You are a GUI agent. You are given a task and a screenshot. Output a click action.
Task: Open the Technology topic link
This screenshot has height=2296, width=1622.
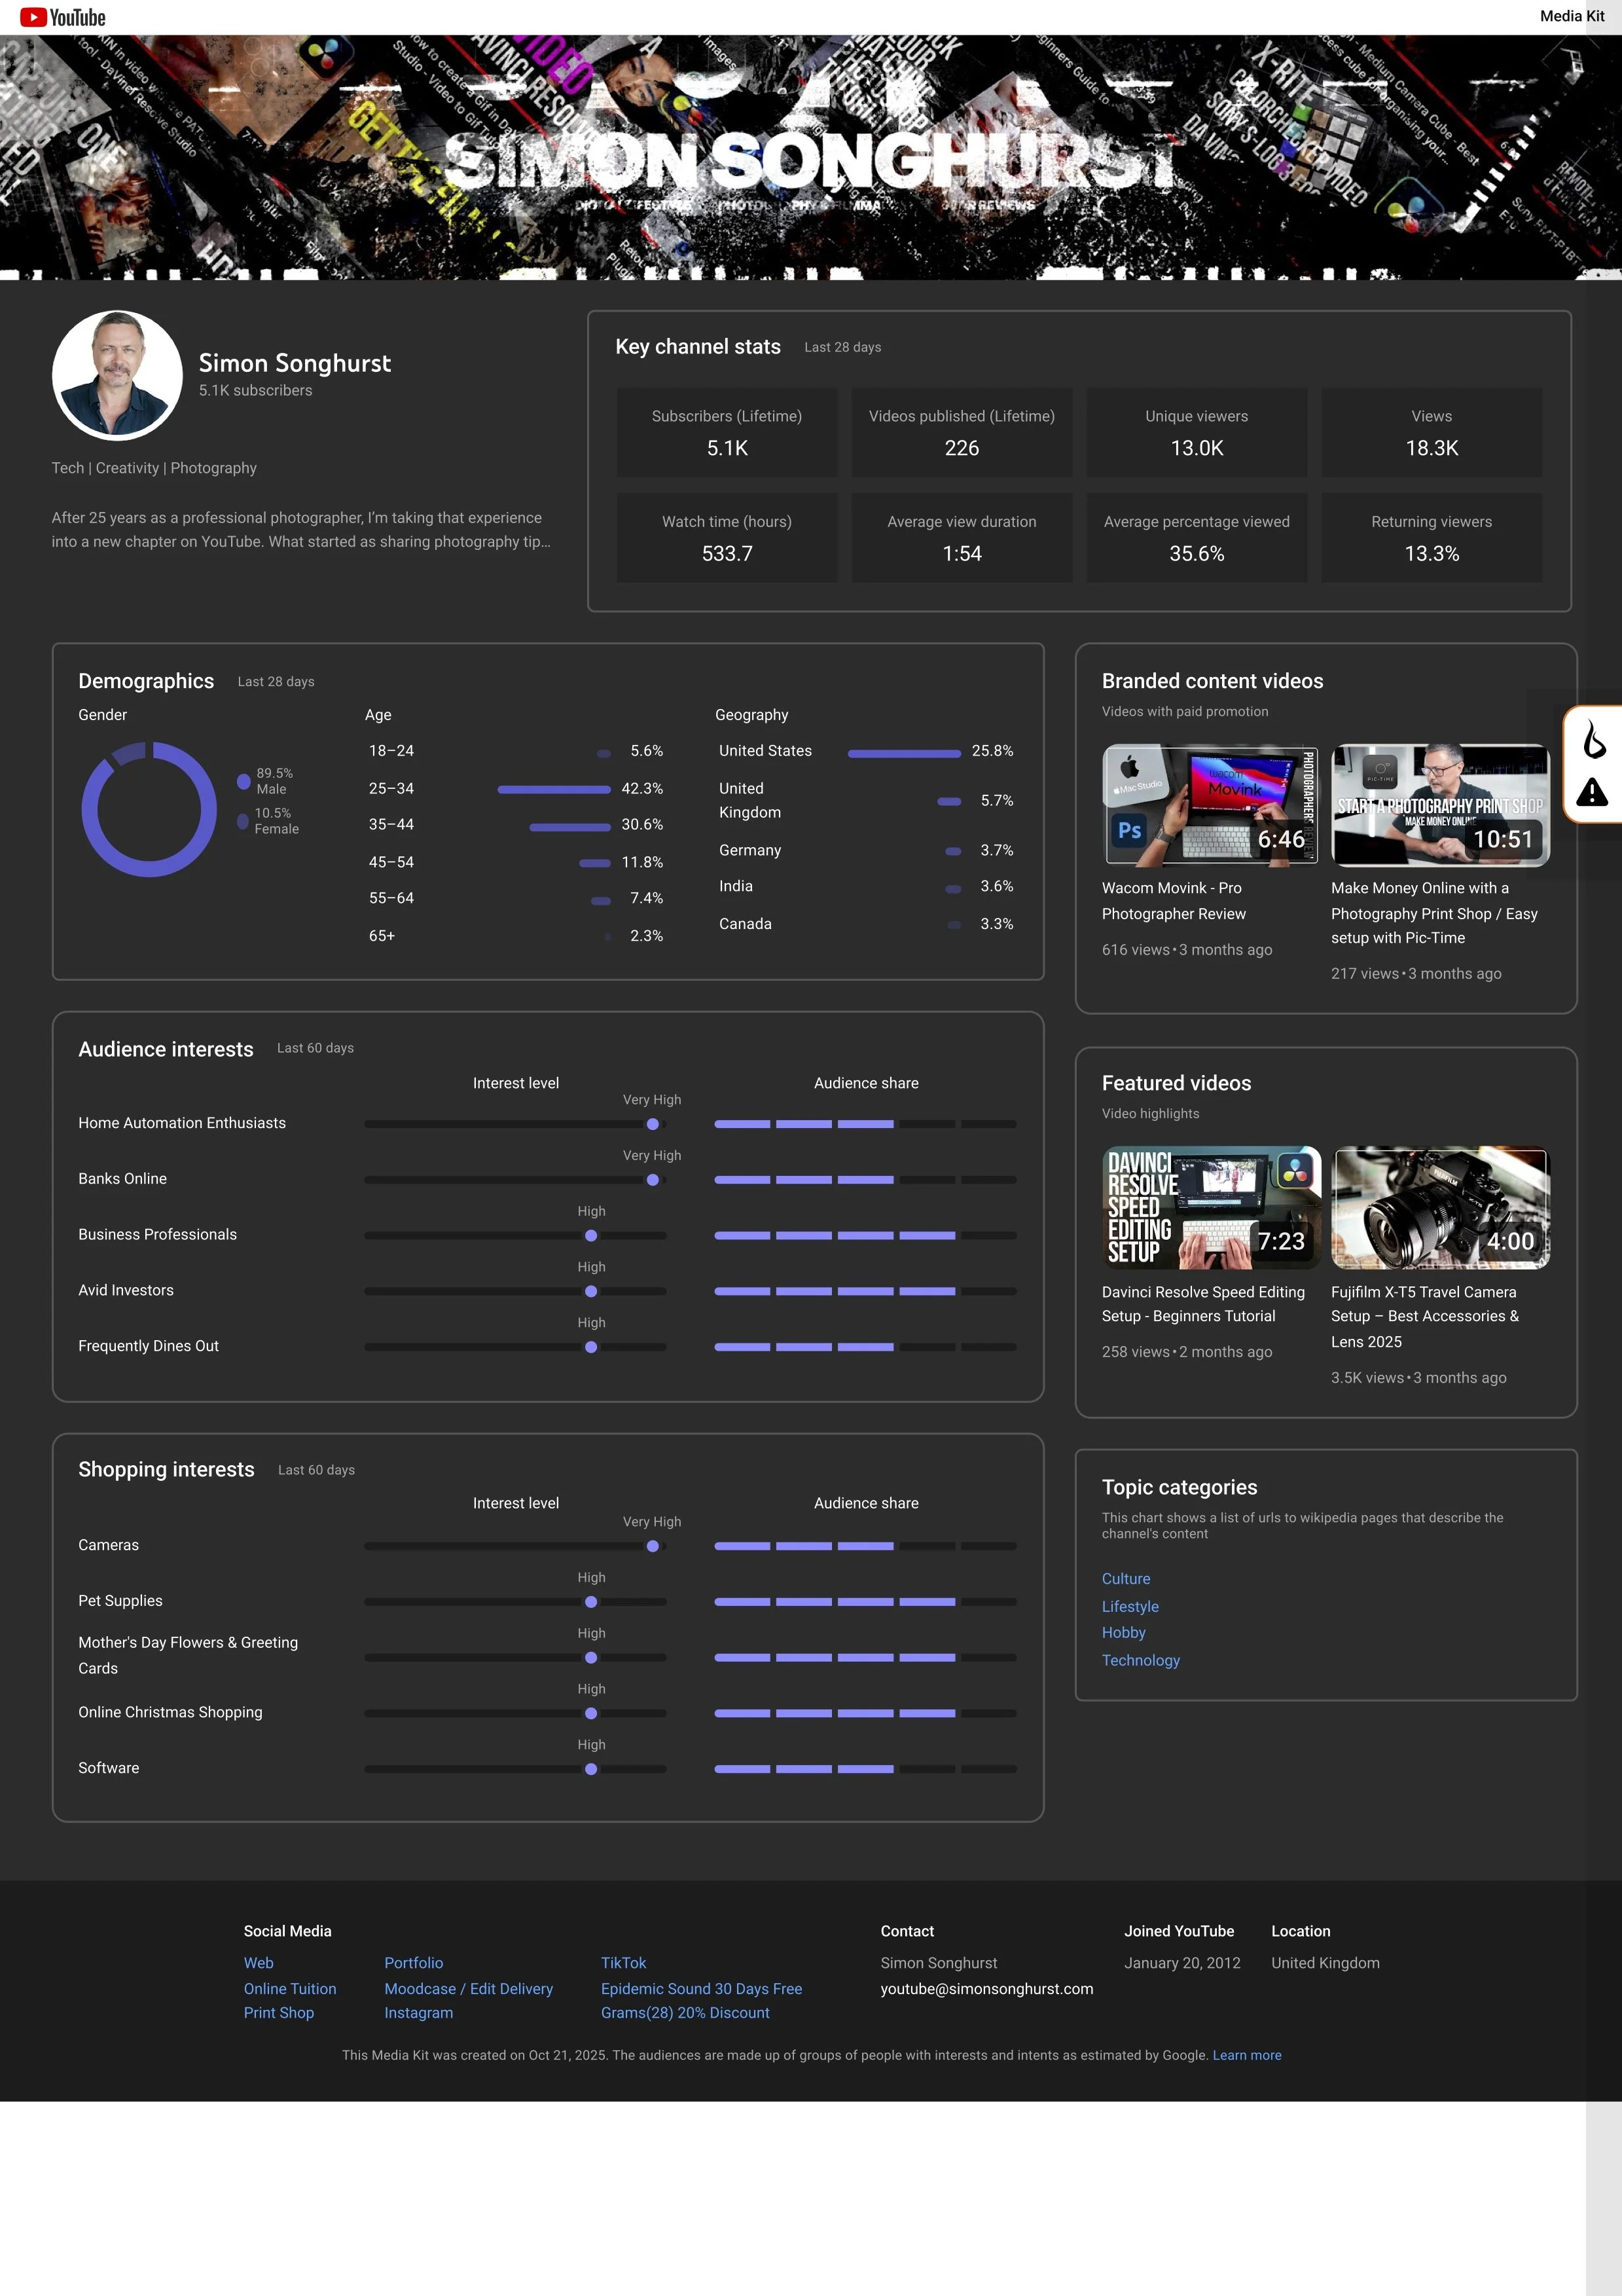point(1140,1660)
